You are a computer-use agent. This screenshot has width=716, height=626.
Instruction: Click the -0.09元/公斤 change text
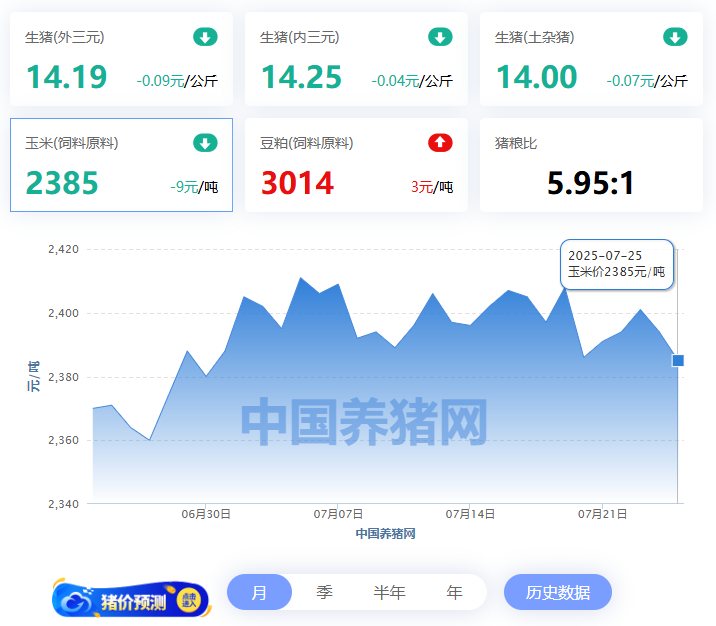[177, 81]
